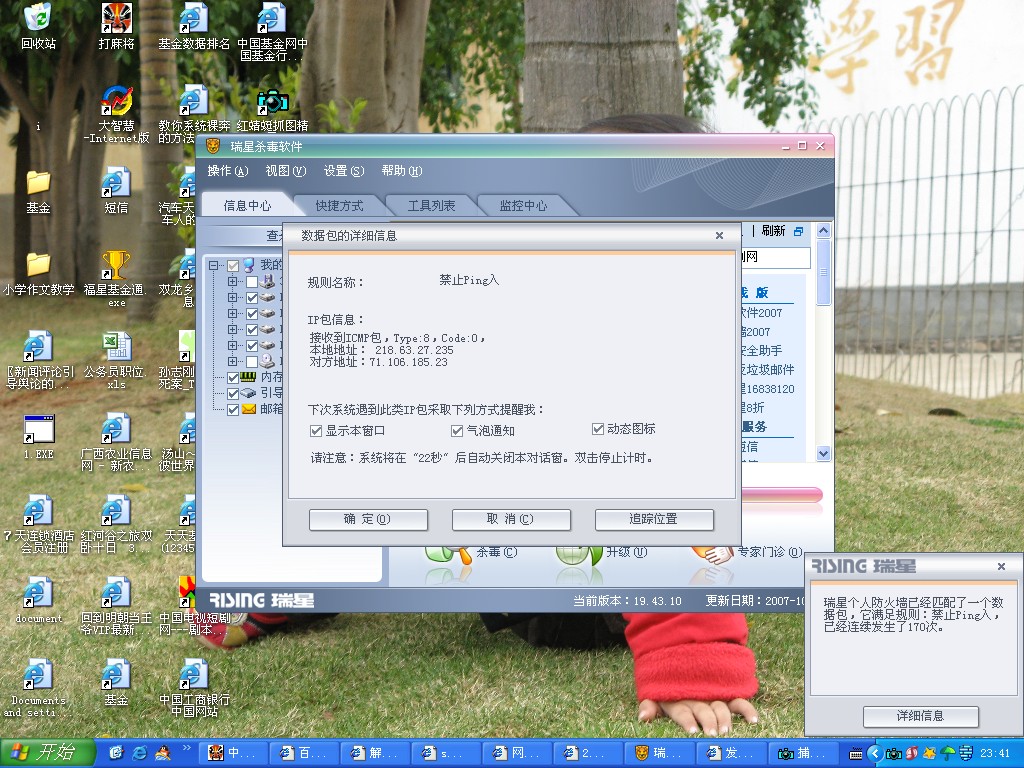Uncheck the 引导区 scan target checkbox
1024x768 pixels.
pos(232,393)
